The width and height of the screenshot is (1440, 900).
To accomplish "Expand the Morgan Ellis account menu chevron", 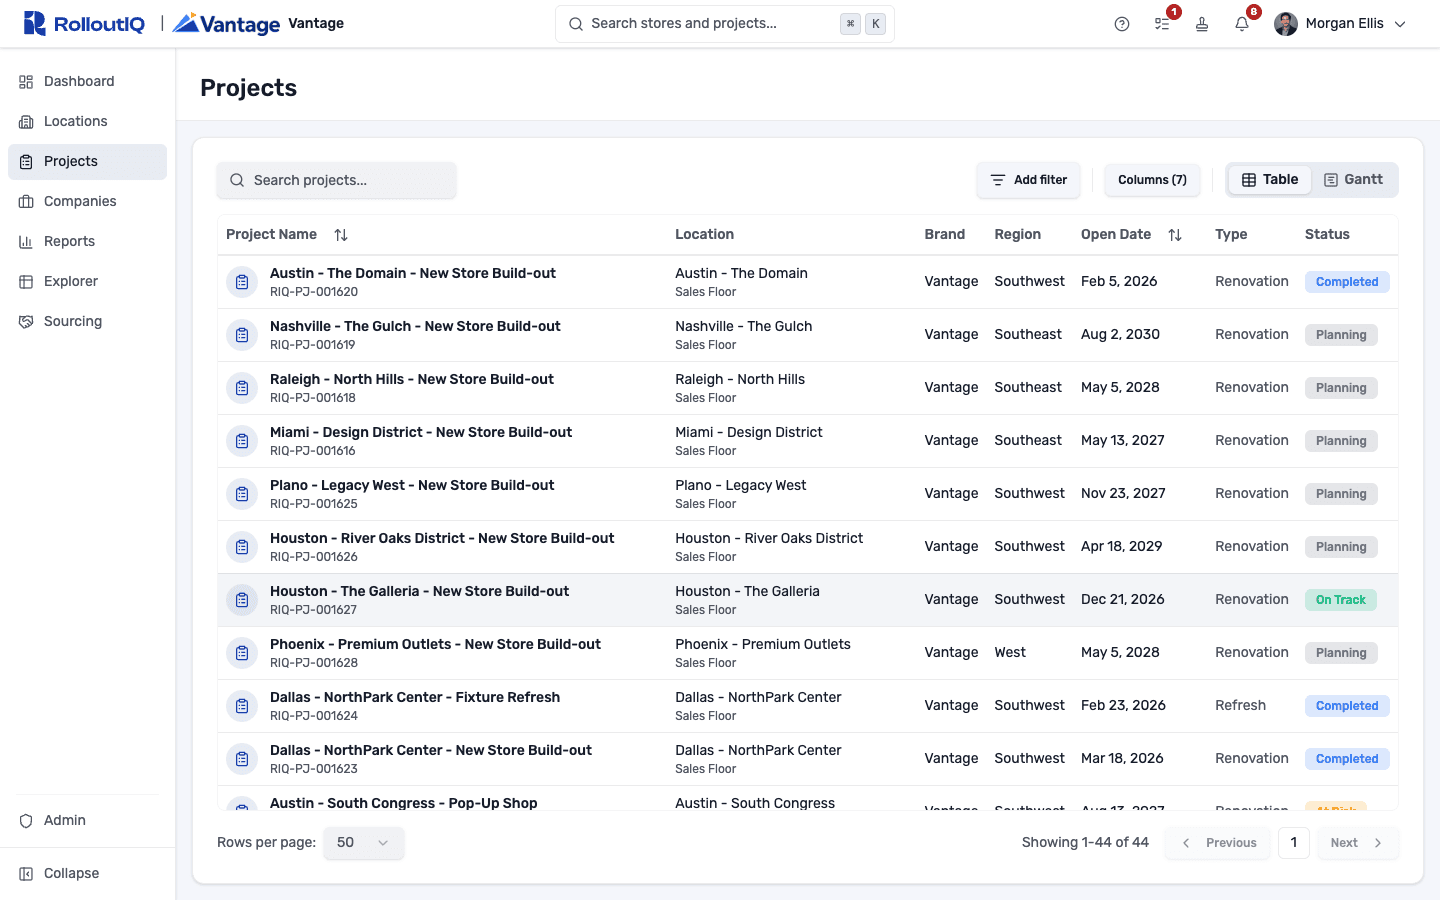I will click(1400, 24).
